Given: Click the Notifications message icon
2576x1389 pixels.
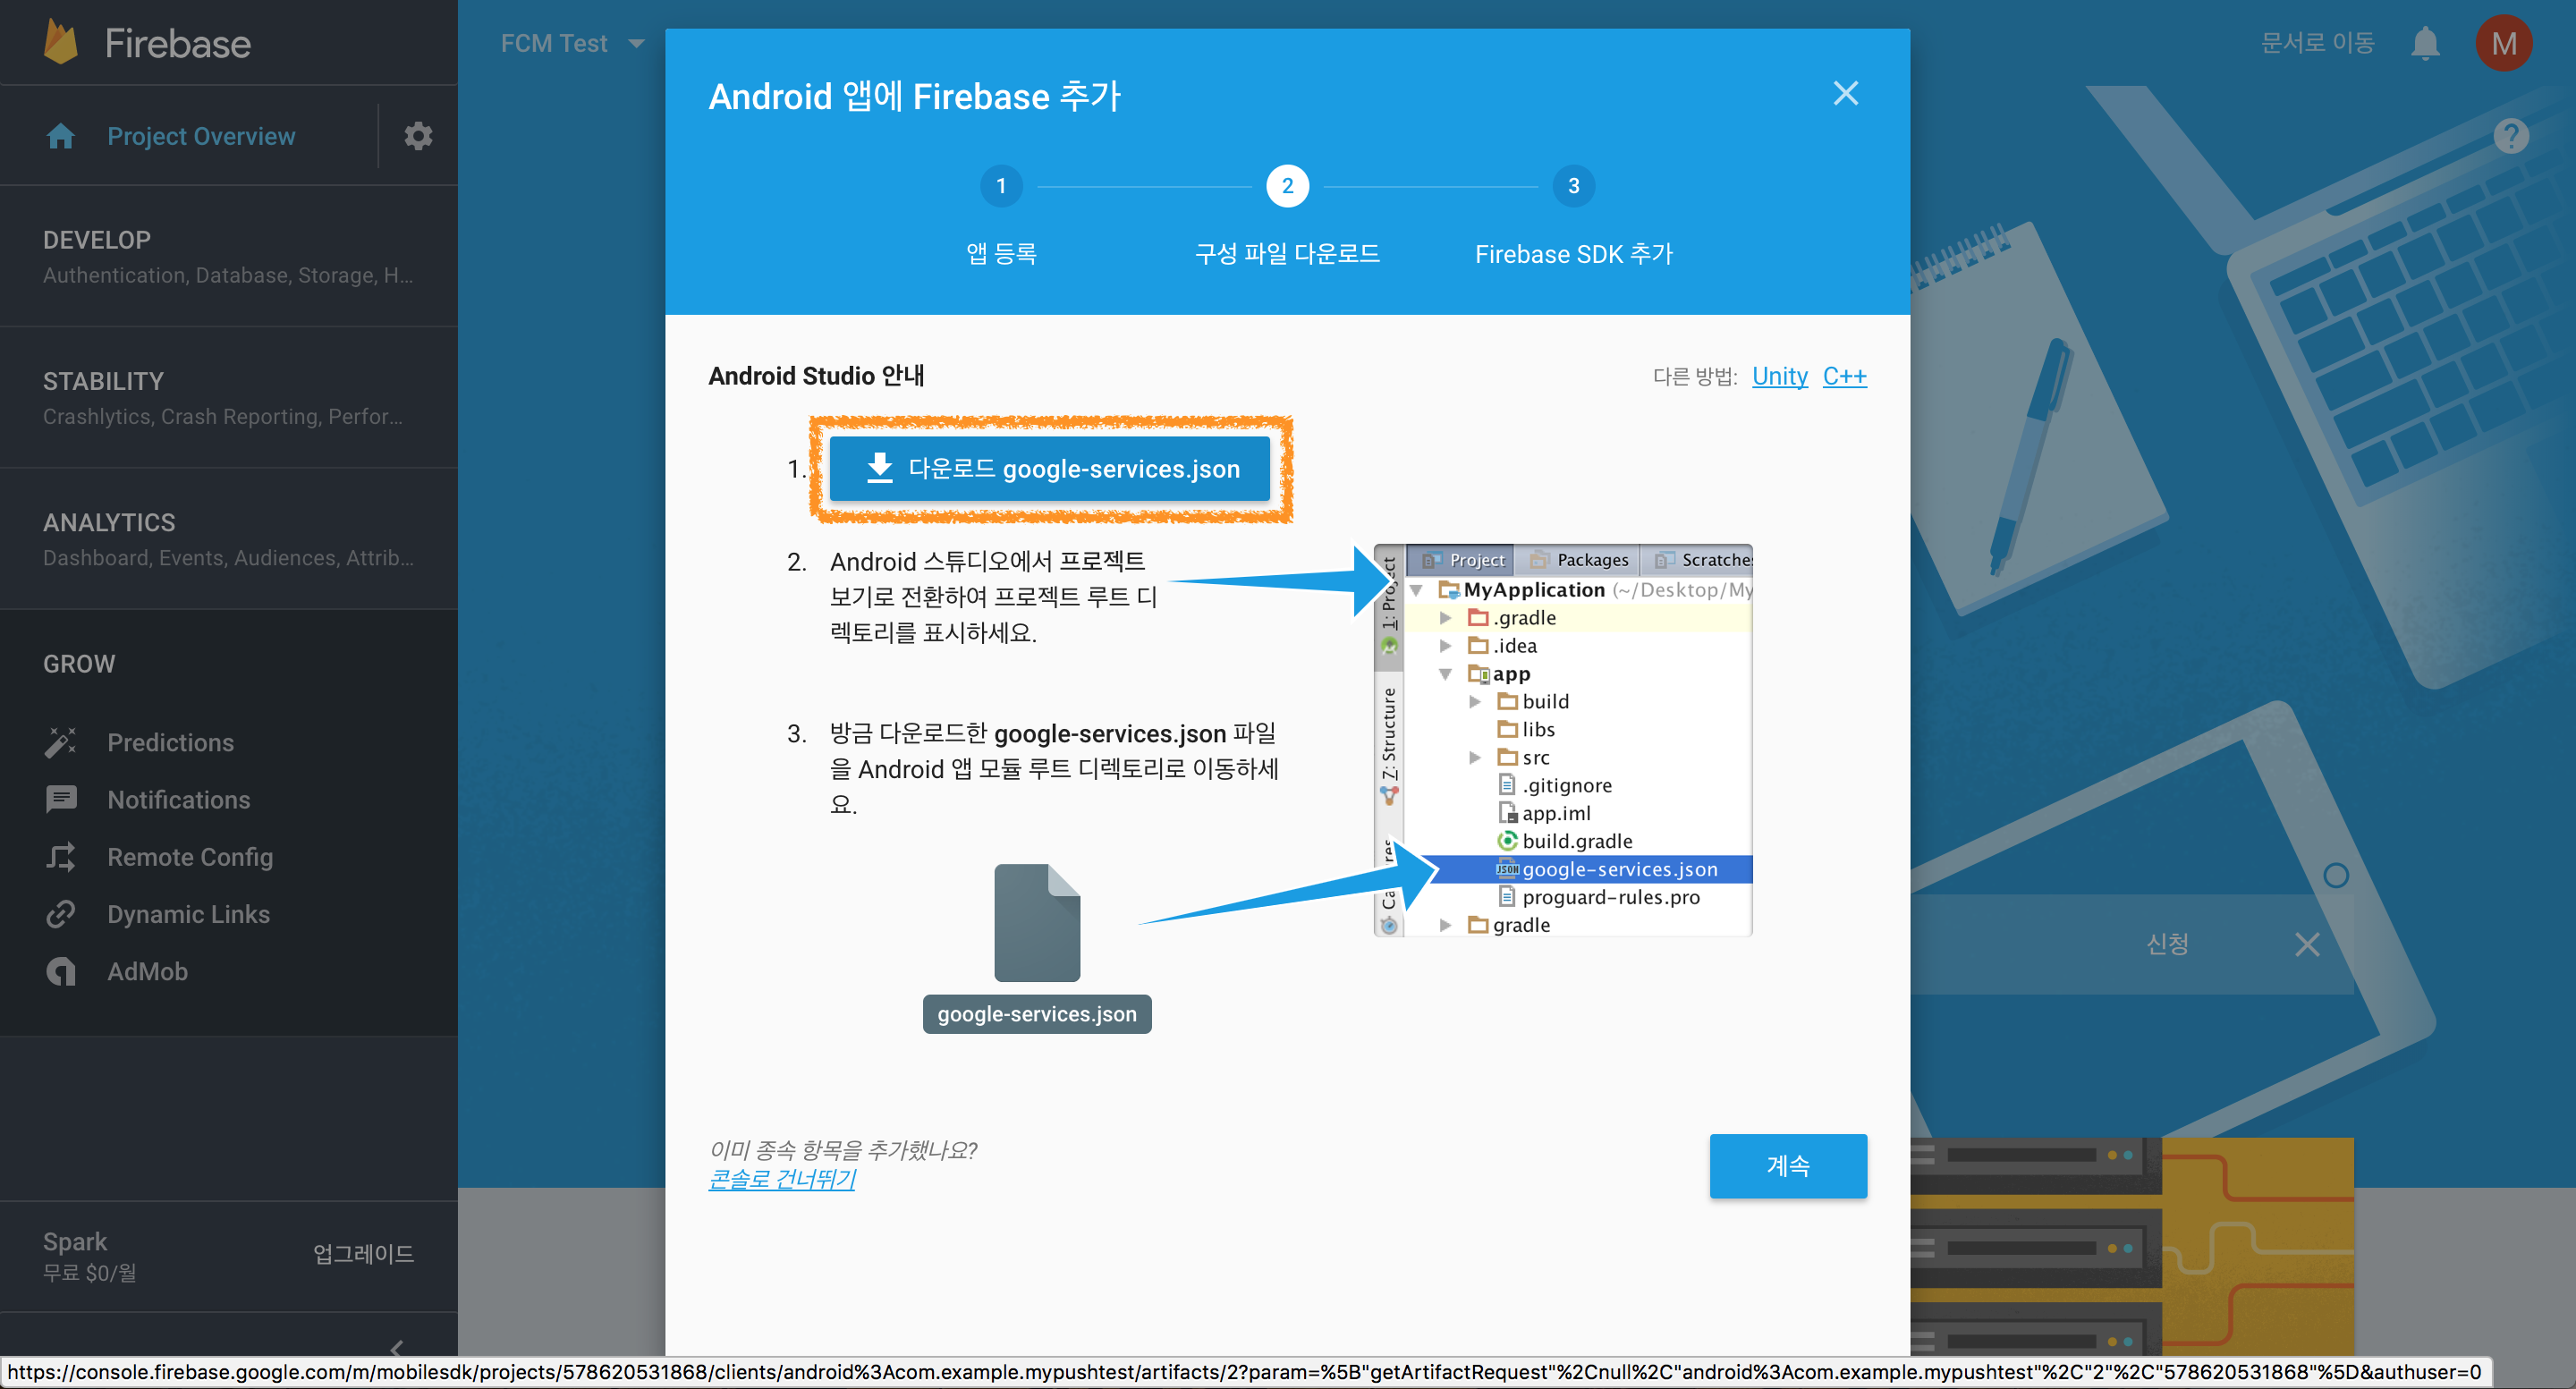Looking at the screenshot, I should pyautogui.click(x=61, y=800).
